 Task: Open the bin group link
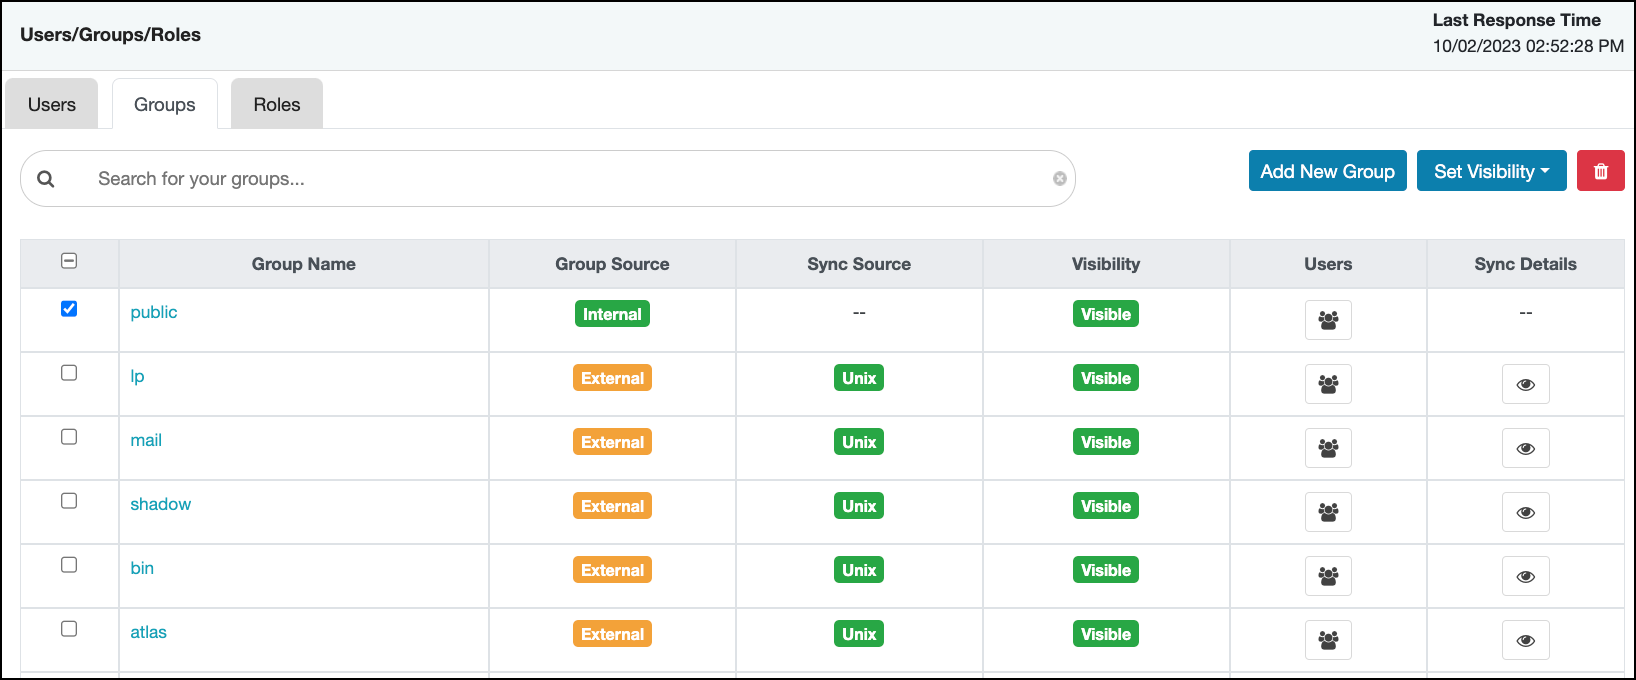coord(142,568)
